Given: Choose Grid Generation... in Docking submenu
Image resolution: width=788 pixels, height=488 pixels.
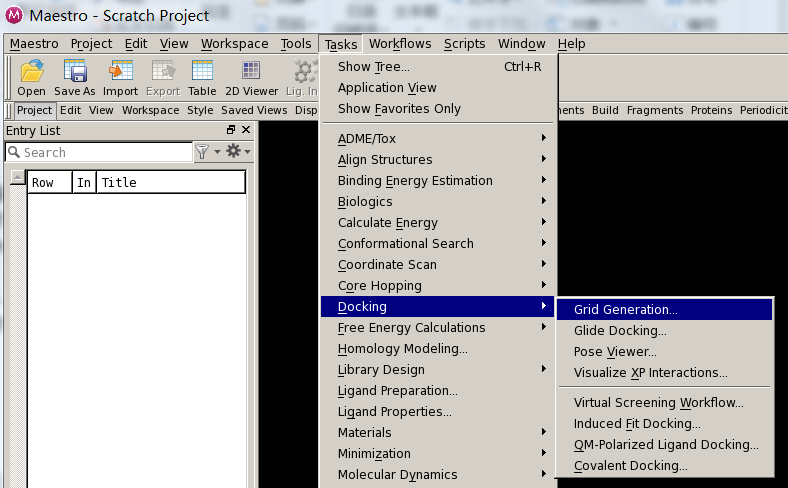Looking at the screenshot, I should click(664, 310).
